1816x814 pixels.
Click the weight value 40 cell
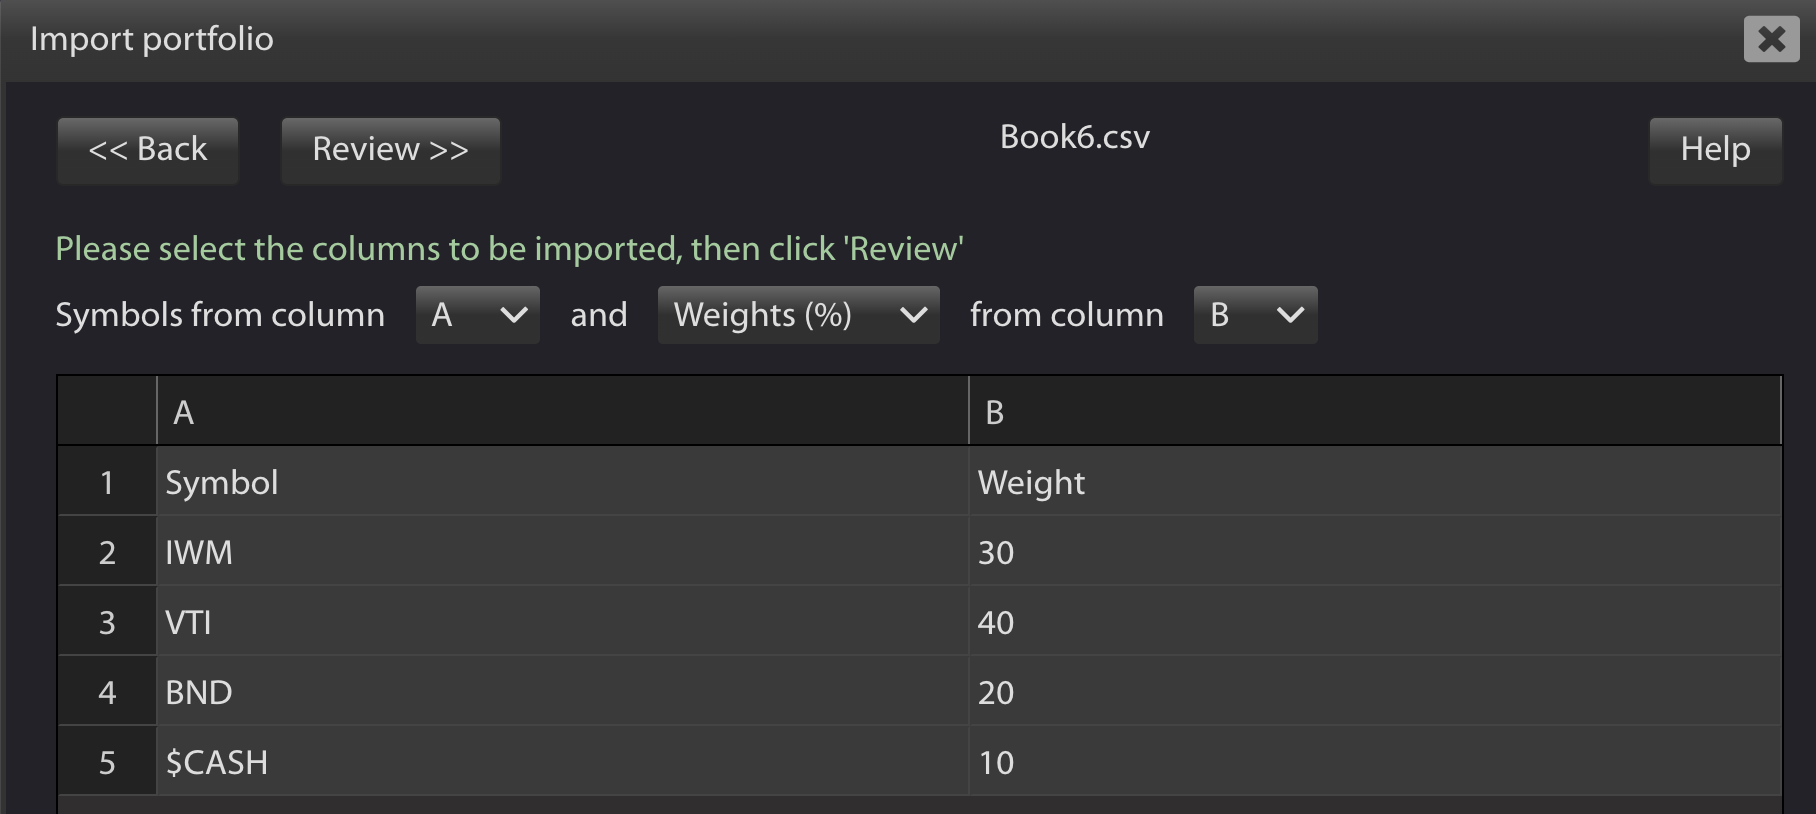(x=1375, y=621)
